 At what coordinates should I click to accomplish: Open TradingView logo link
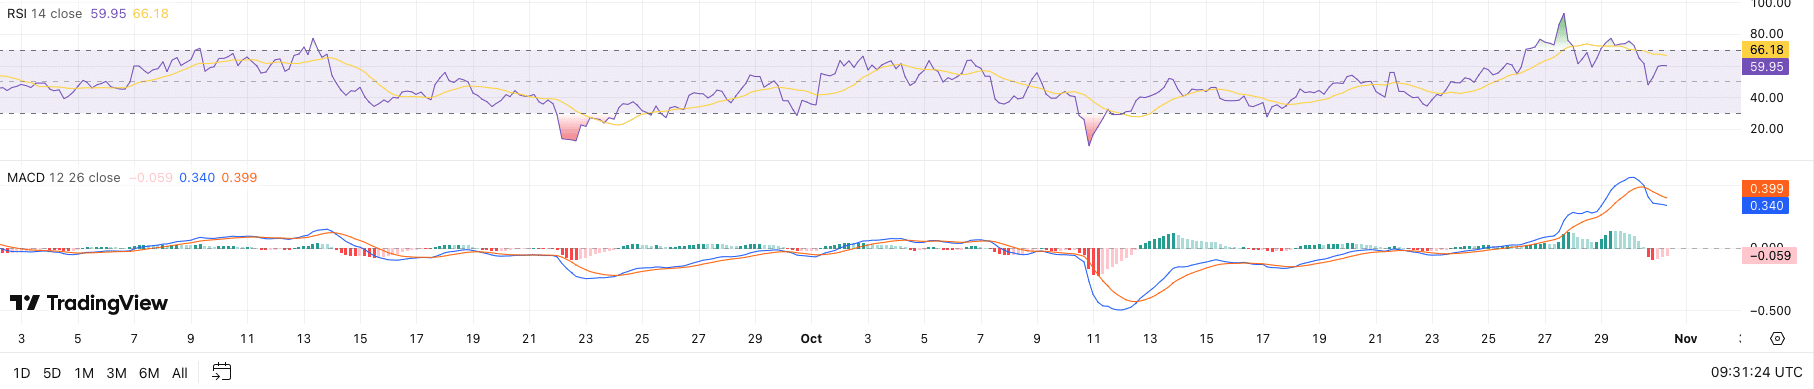coord(89,303)
